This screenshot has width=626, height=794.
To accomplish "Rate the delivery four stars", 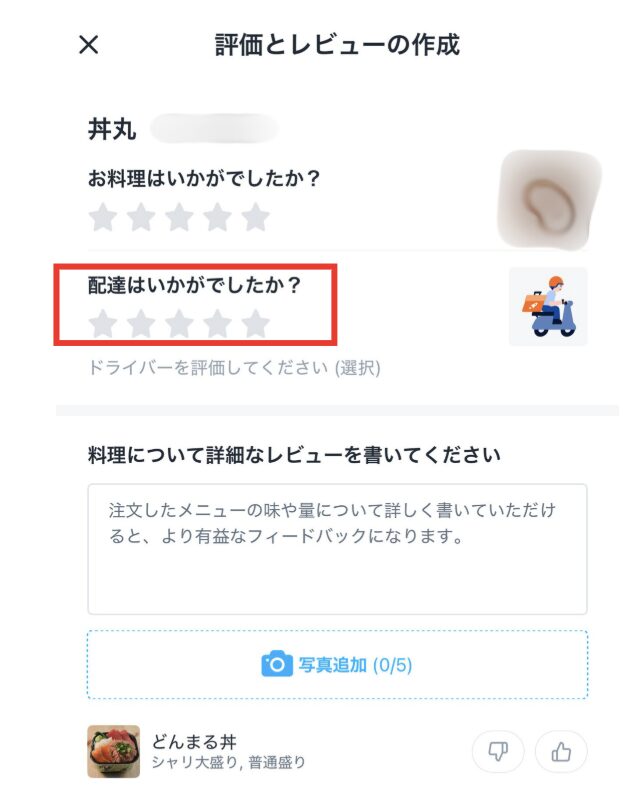I will 217,324.
